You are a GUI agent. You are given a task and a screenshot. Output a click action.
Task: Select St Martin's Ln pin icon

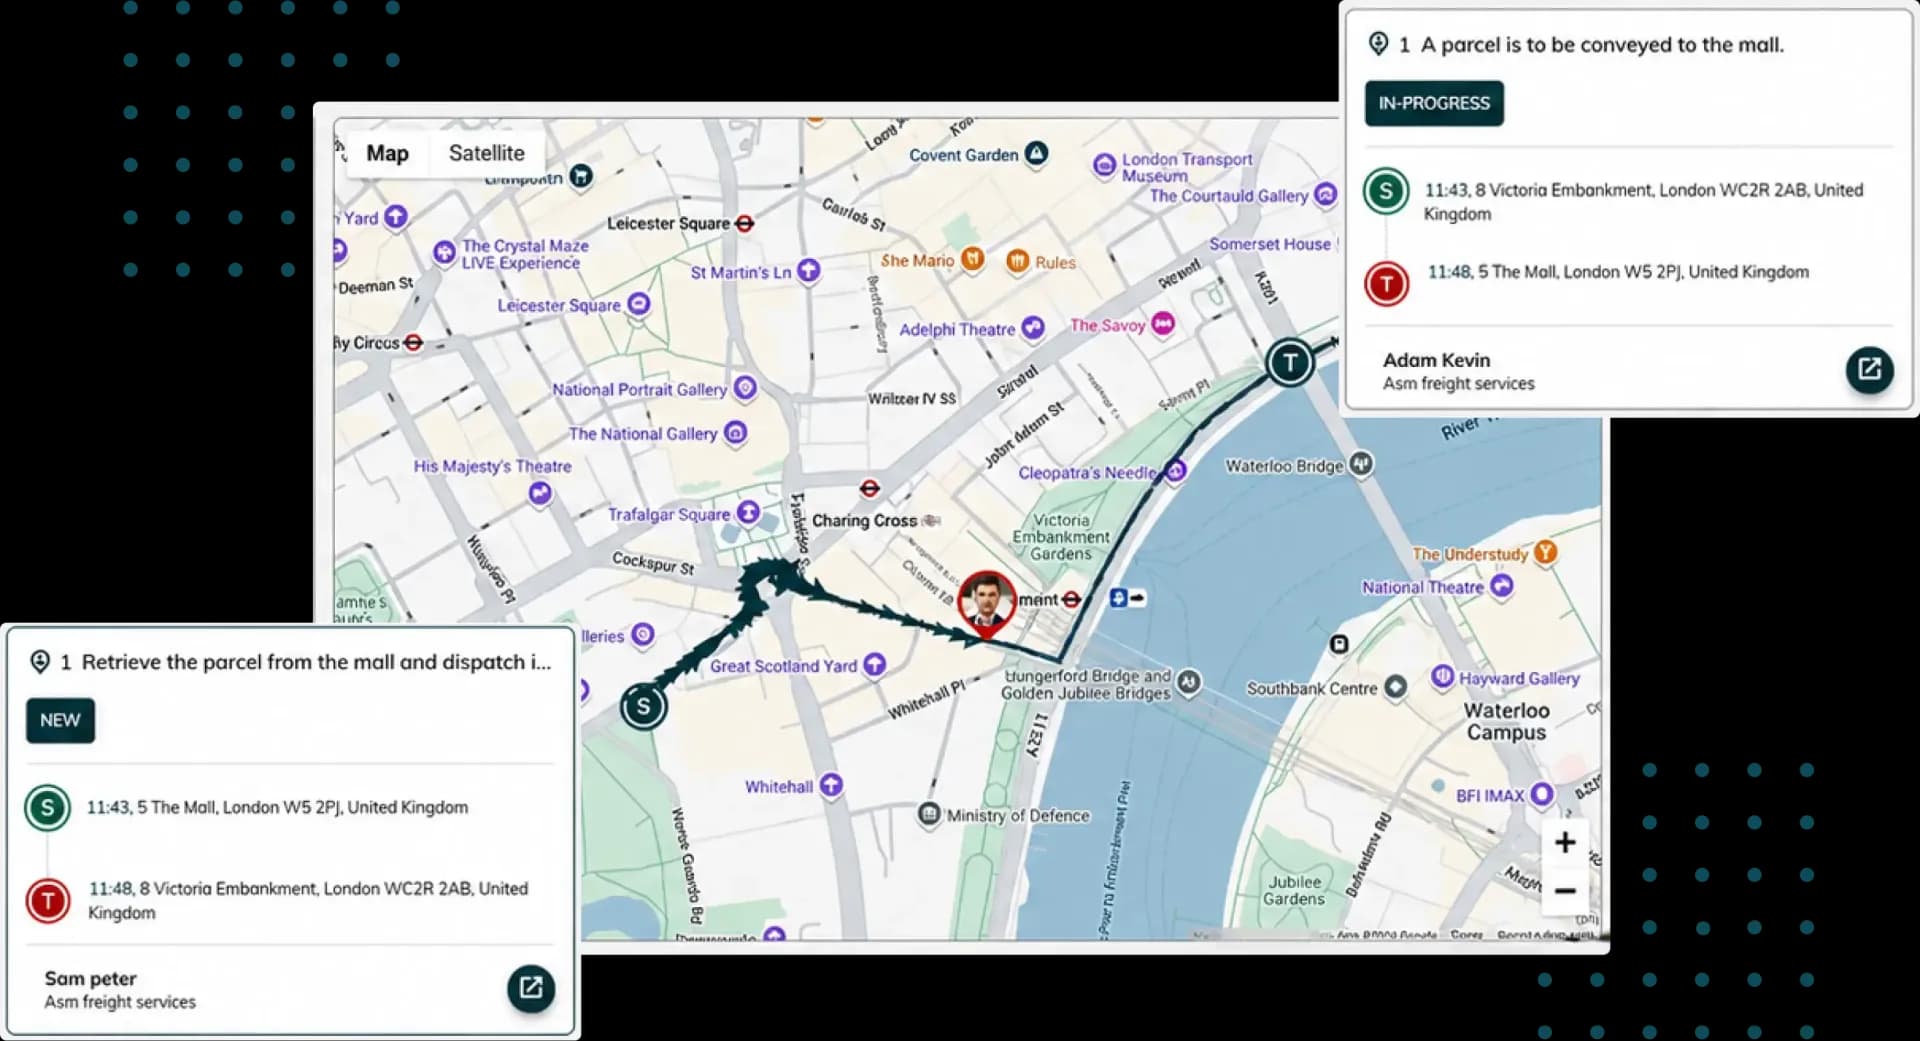pyautogui.click(x=808, y=271)
